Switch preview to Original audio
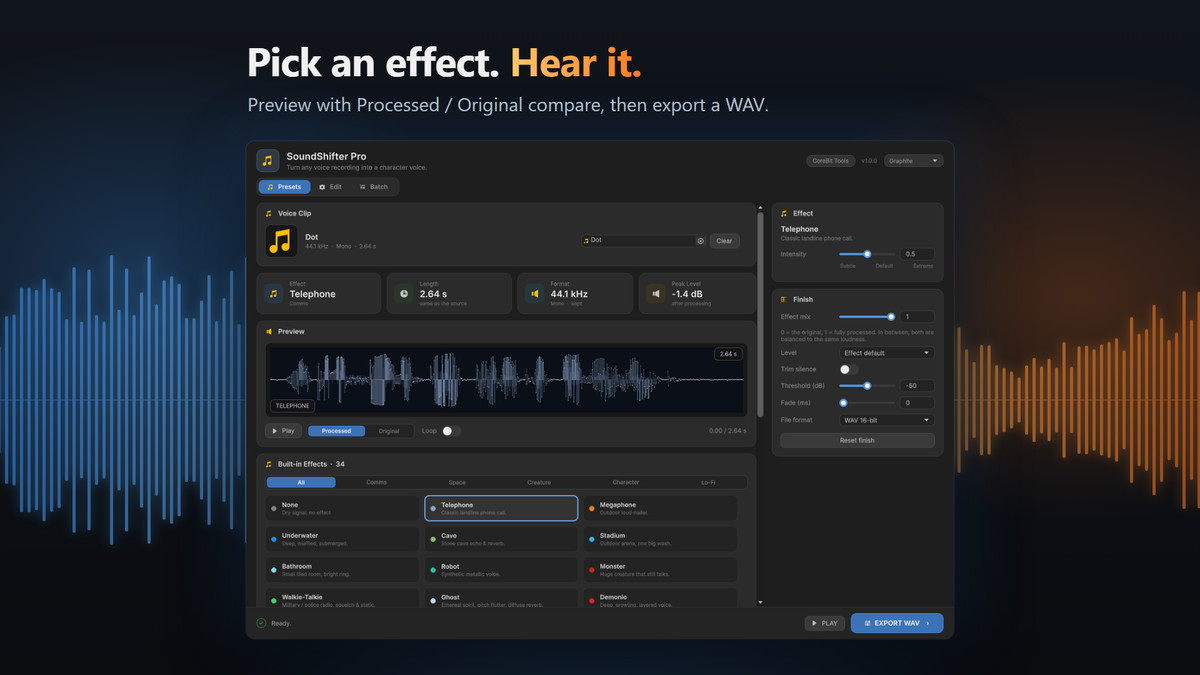Screen dimensions: 1200x675 pos(389,431)
